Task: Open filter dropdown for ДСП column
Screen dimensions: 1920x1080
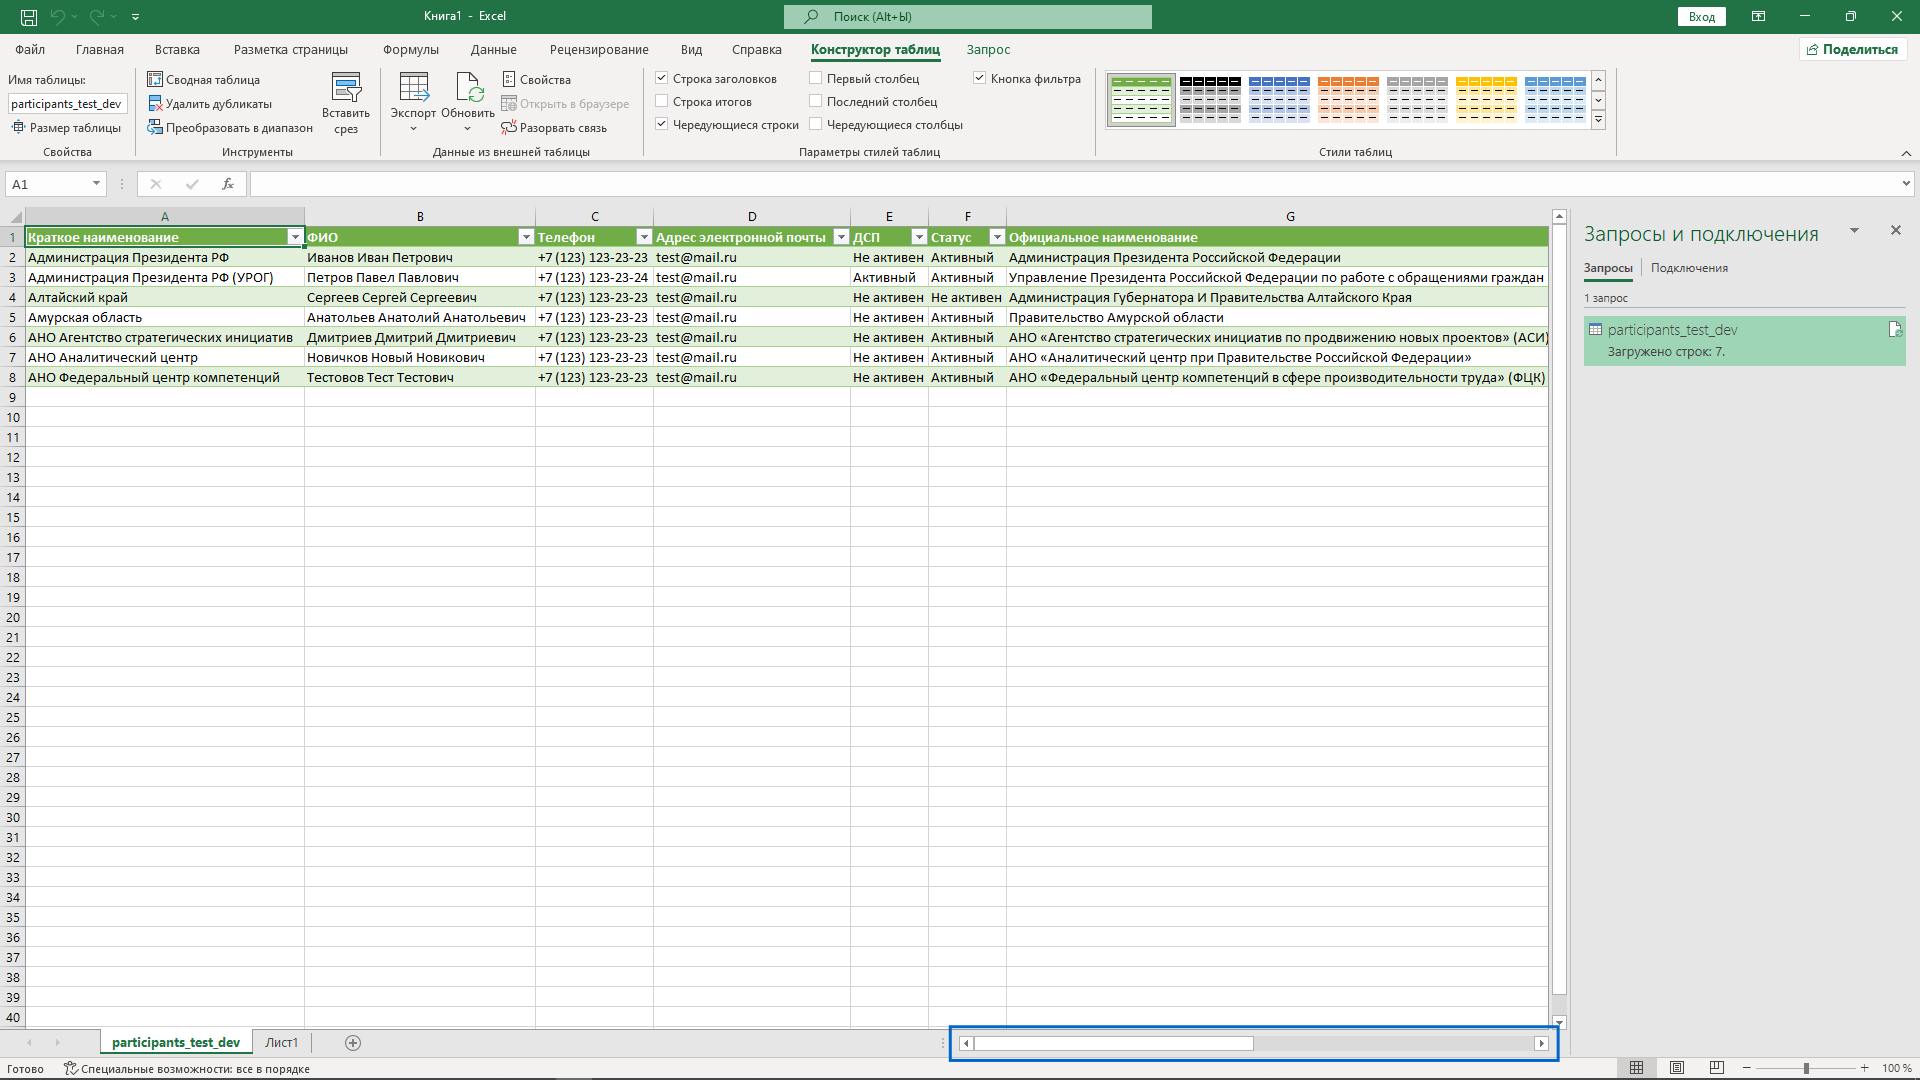Action: 919,237
